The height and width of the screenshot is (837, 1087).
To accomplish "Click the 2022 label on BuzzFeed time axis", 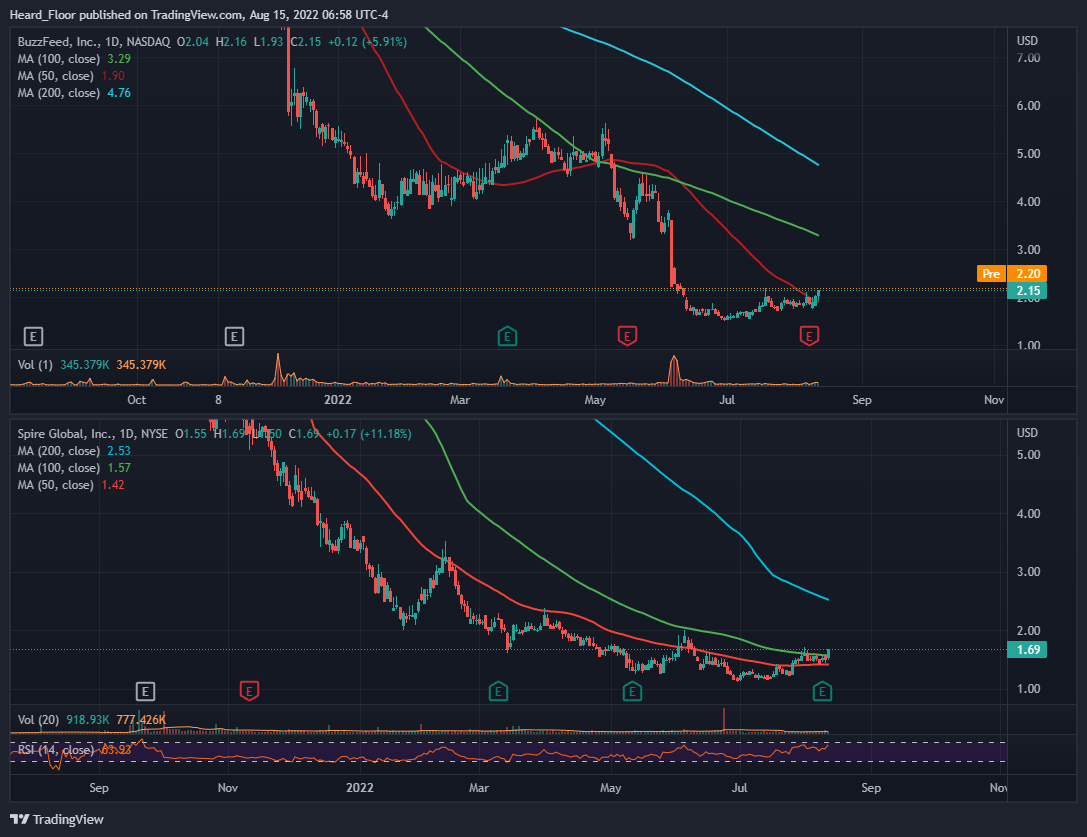I will (x=338, y=400).
